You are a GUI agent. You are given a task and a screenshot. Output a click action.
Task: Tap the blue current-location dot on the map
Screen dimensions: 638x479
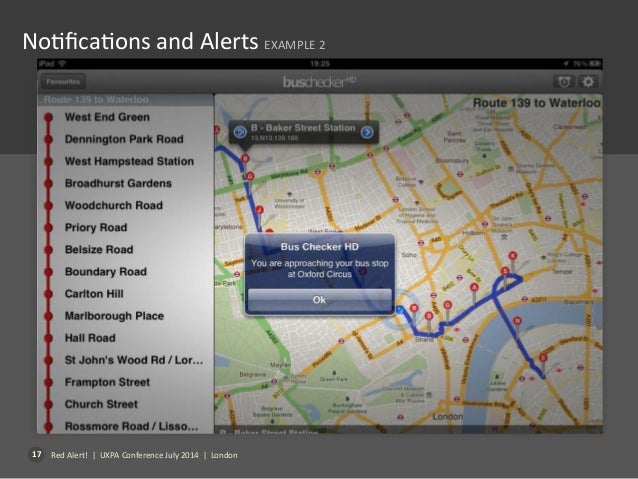coord(400,310)
